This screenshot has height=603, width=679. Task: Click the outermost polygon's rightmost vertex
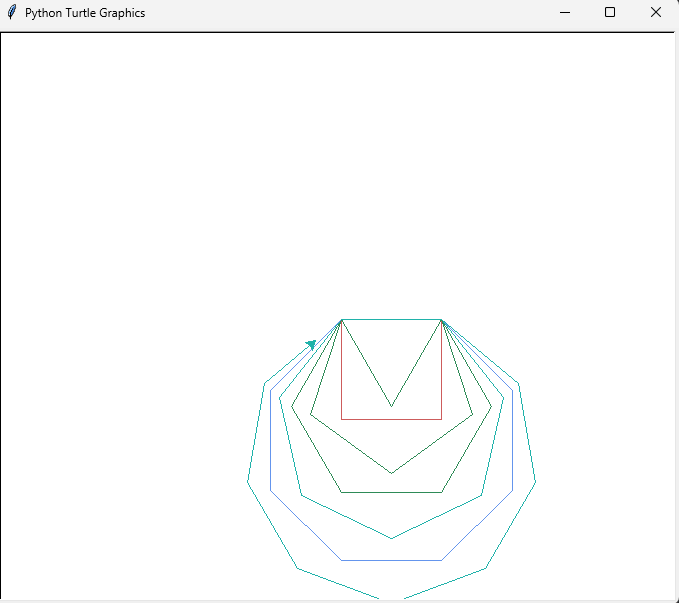[x=536, y=481]
